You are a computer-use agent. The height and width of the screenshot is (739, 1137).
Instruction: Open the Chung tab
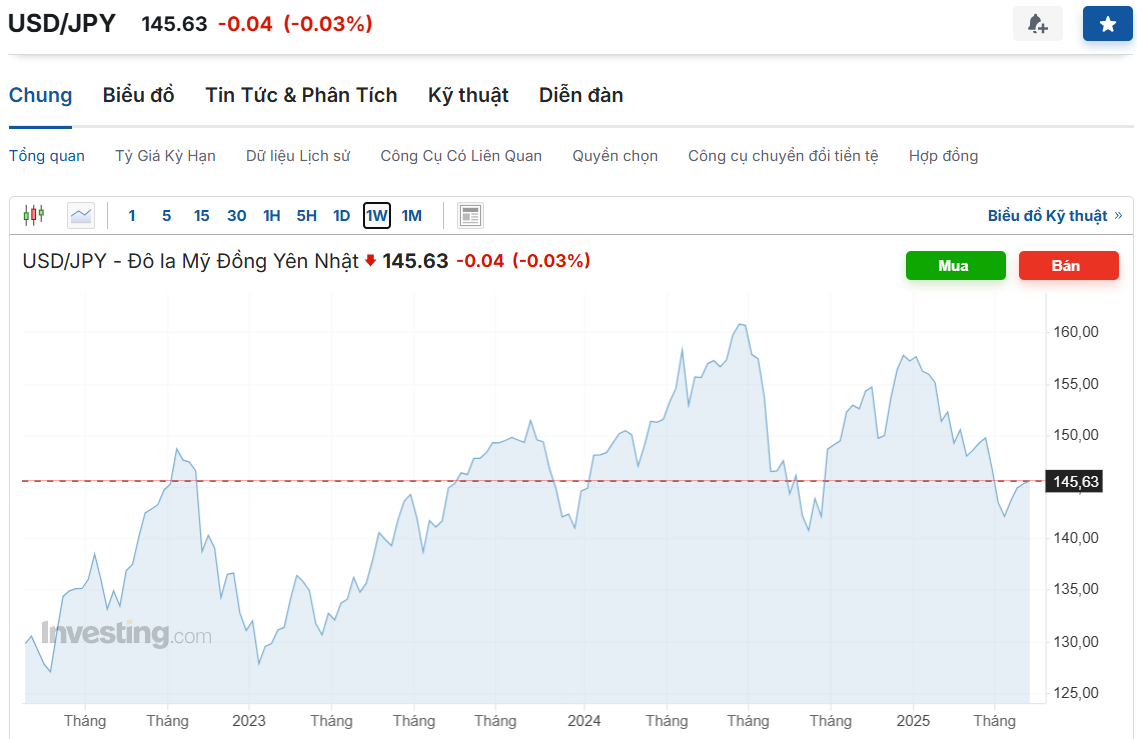point(41,95)
